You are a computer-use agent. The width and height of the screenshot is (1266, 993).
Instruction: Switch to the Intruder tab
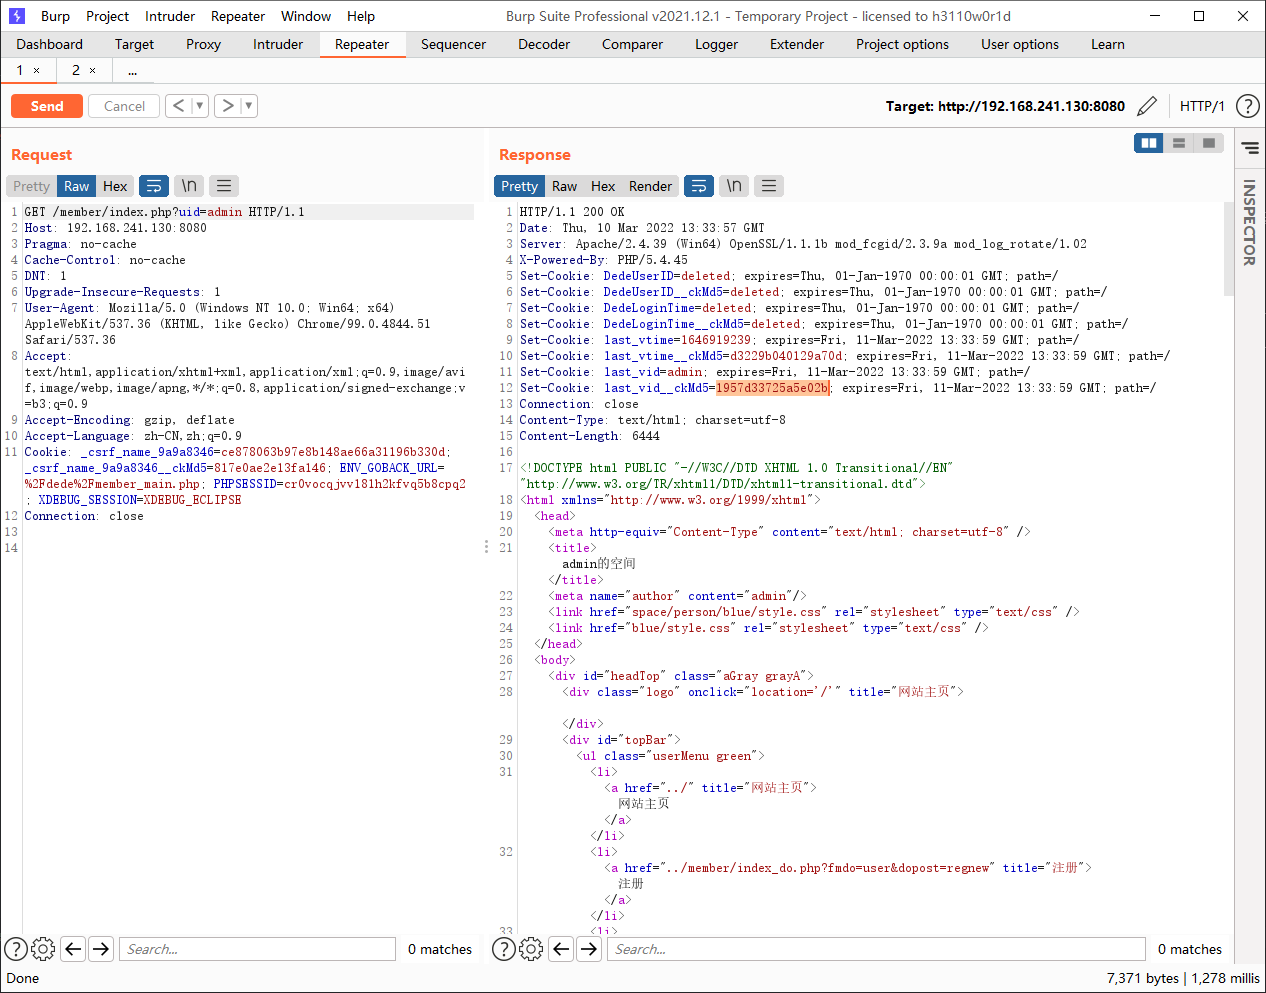pyautogui.click(x=277, y=44)
